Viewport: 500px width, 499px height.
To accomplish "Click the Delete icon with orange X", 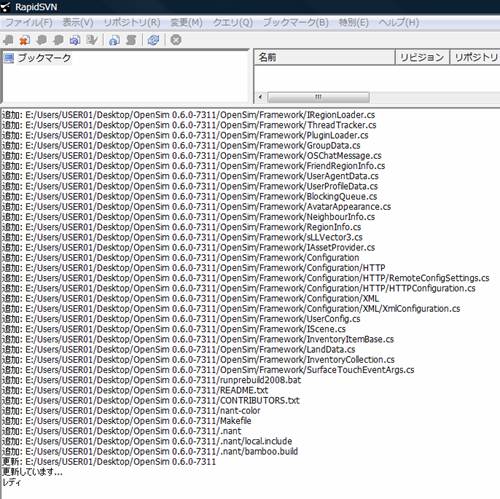I will [x=24, y=40].
